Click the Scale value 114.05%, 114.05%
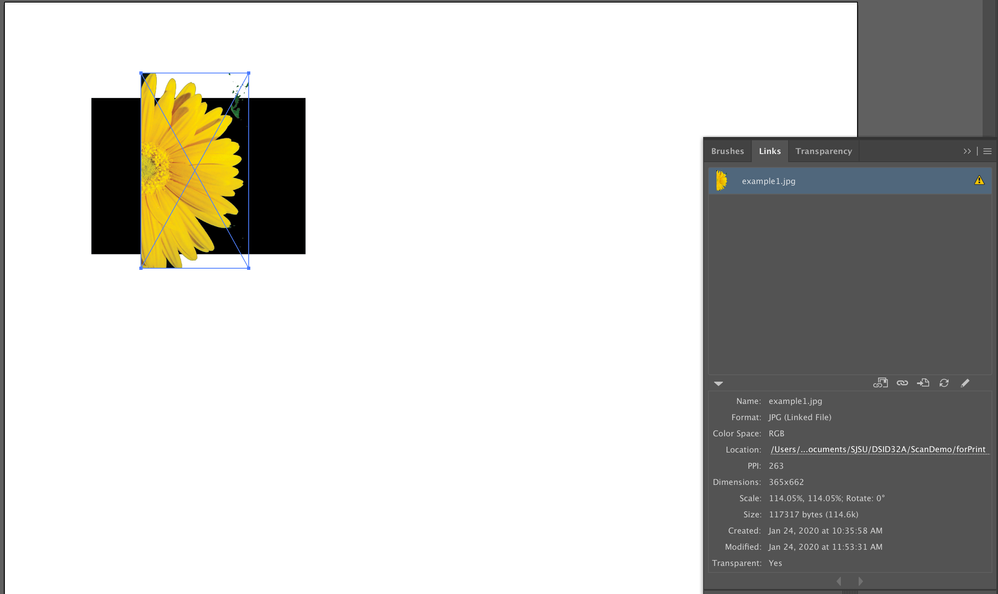This screenshot has width=998, height=594. (x=806, y=499)
